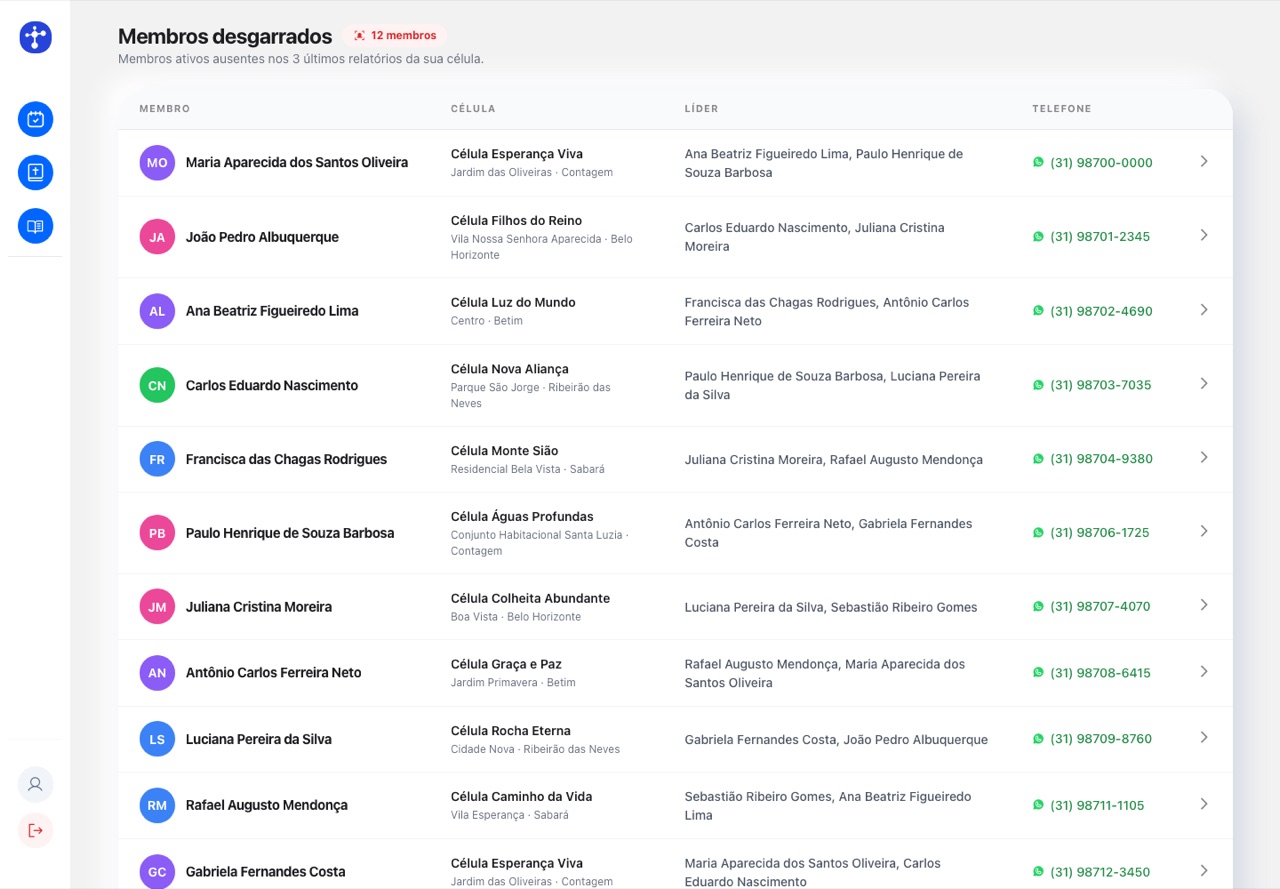Open Antônio Carlos Ferreira Neto row chevron
The width and height of the screenshot is (1280, 889).
pos(1204,672)
